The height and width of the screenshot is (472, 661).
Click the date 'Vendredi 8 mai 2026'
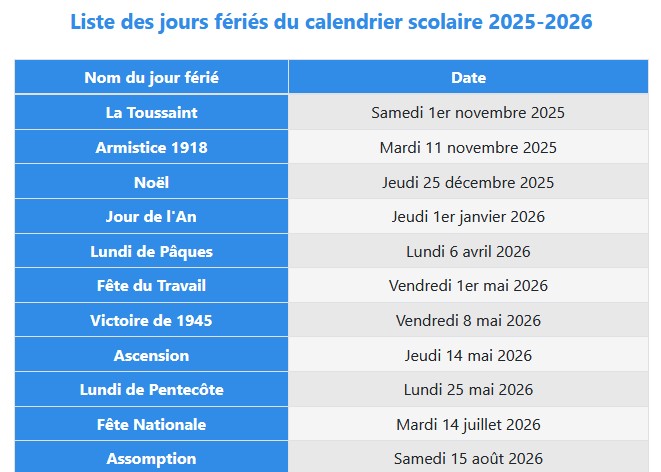tap(468, 321)
